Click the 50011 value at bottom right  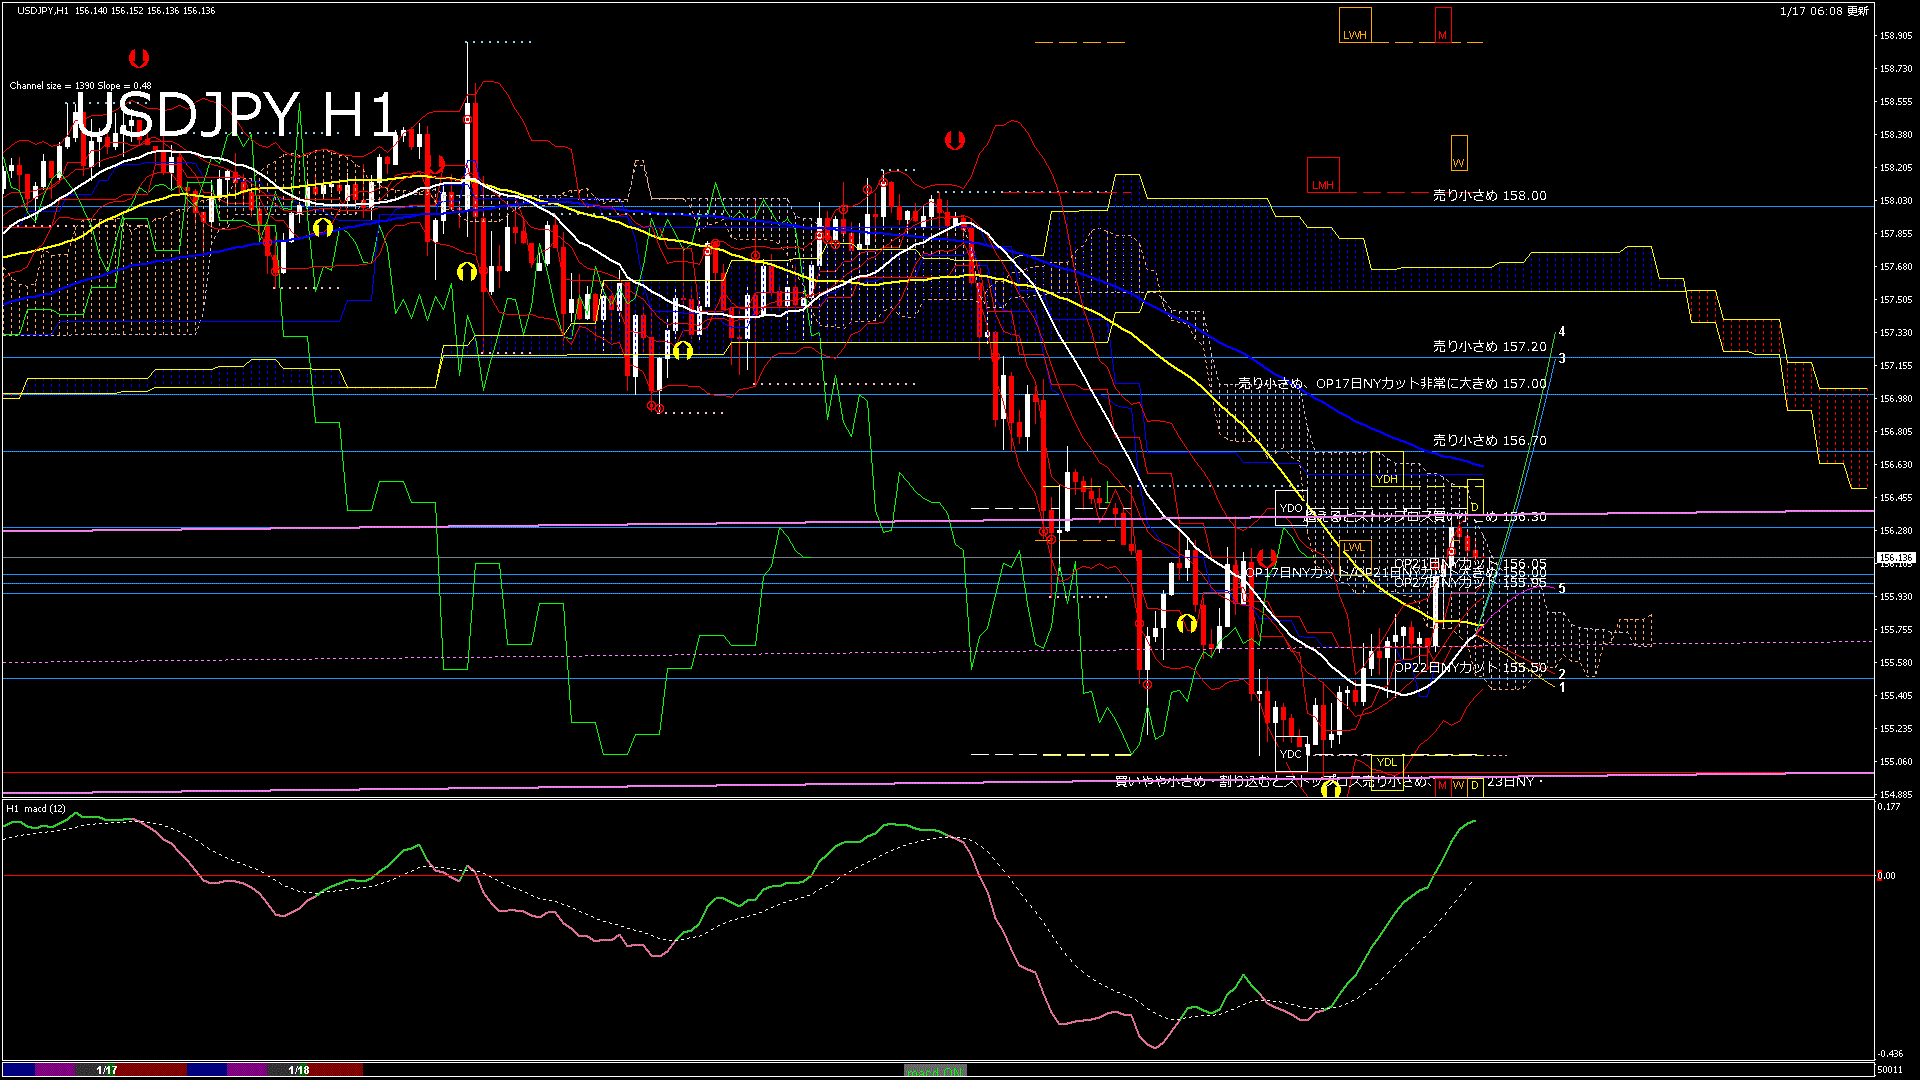pos(1889,1070)
